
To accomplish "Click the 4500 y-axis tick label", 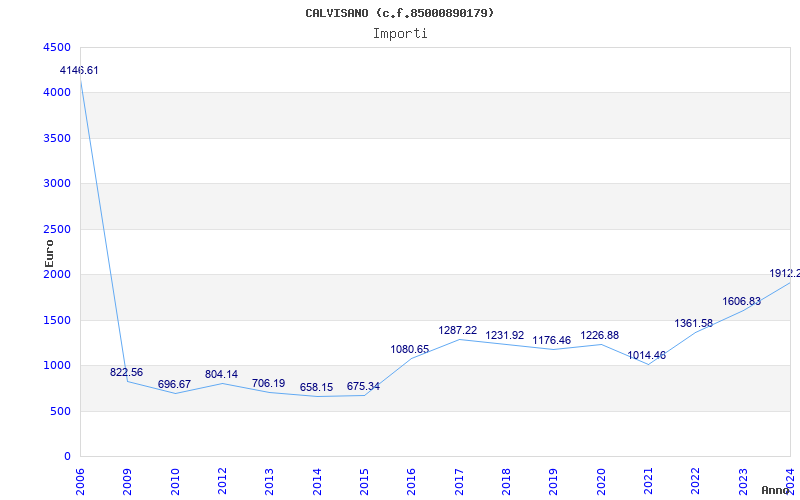I will click(x=57, y=47).
